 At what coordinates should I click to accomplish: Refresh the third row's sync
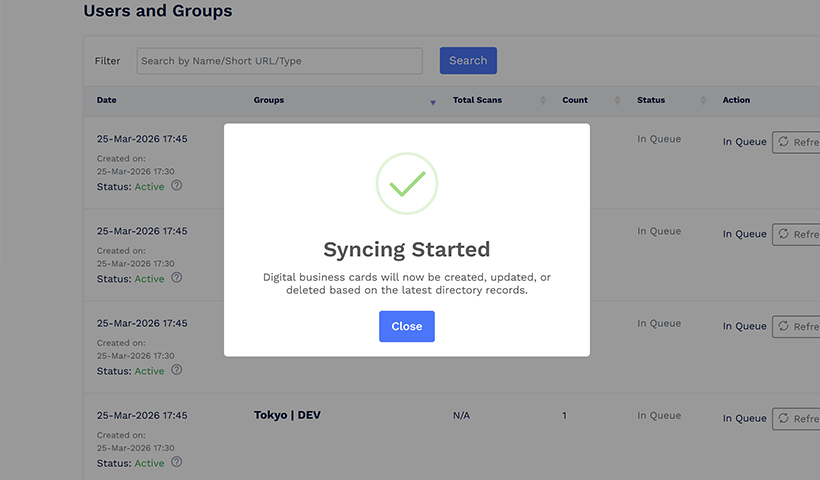coord(796,326)
